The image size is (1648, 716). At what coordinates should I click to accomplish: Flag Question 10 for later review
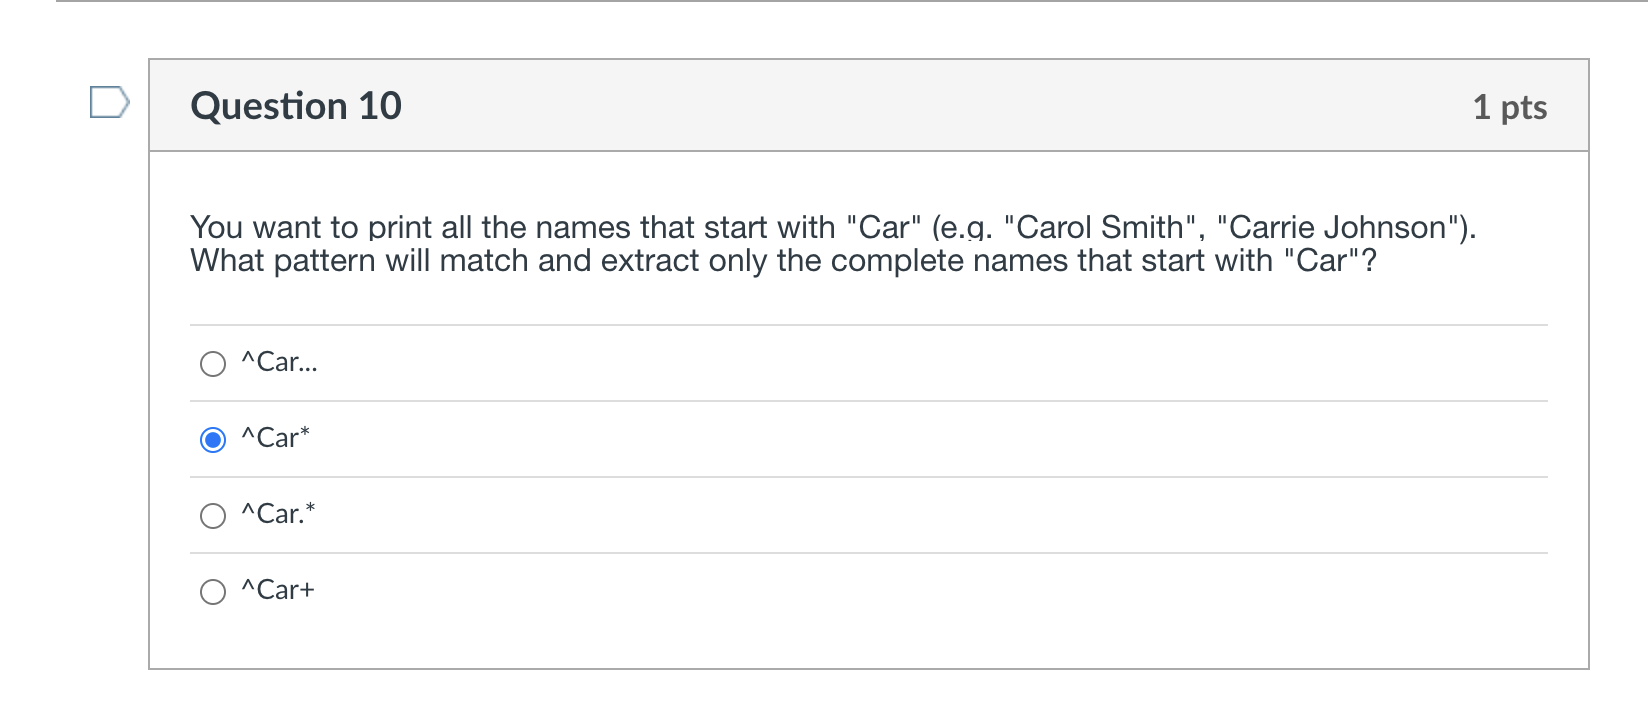(x=109, y=102)
